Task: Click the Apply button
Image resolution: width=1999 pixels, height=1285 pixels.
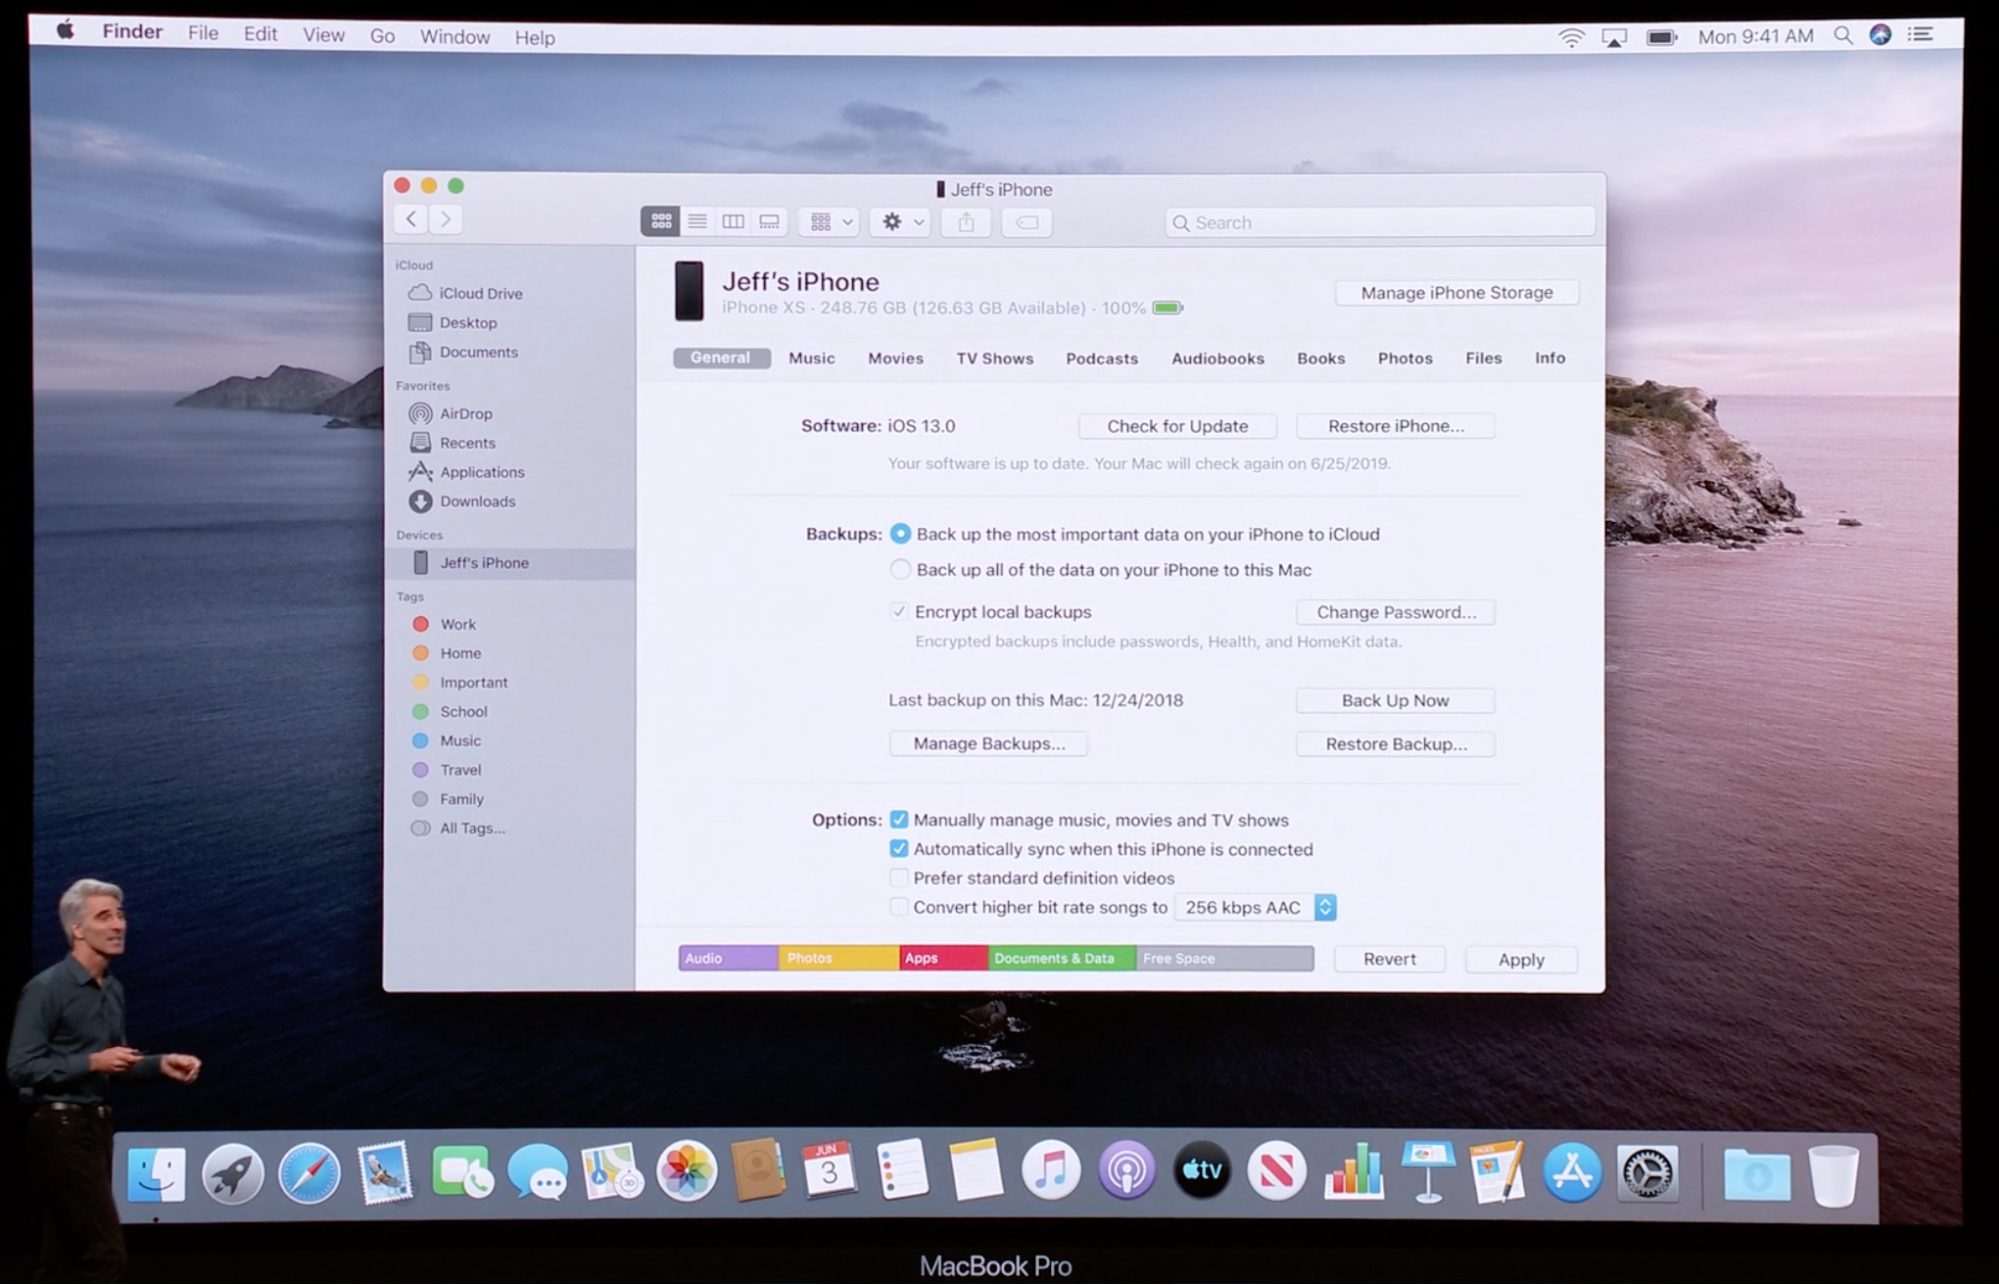Action: [1521, 959]
